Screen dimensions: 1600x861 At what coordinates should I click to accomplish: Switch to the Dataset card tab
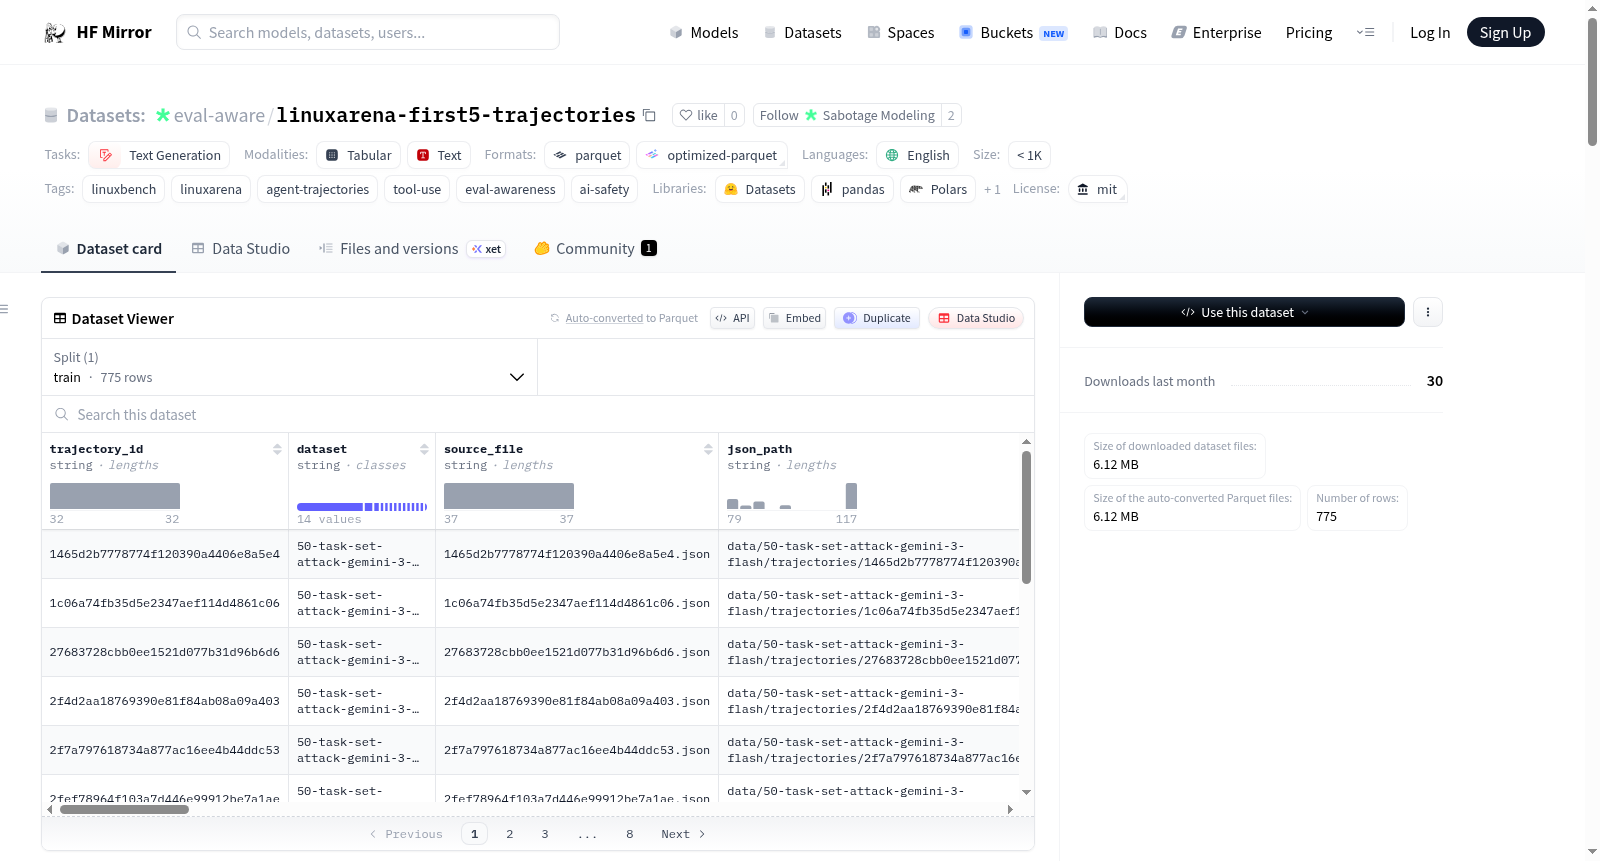[x=109, y=249]
